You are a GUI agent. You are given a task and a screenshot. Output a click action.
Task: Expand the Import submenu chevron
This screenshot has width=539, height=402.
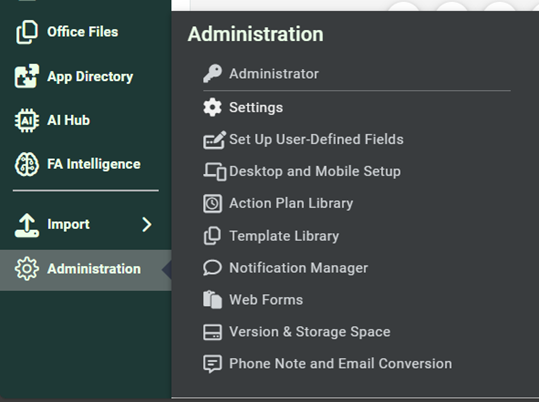[x=147, y=225]
